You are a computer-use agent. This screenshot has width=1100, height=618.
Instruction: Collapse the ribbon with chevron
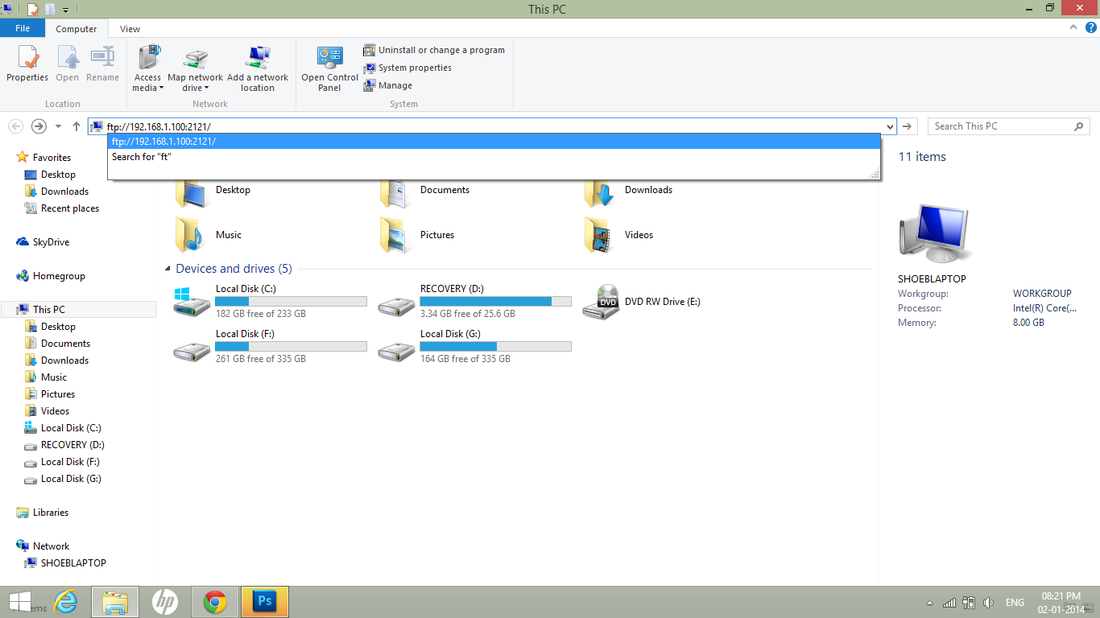(x=1073, y=28)
